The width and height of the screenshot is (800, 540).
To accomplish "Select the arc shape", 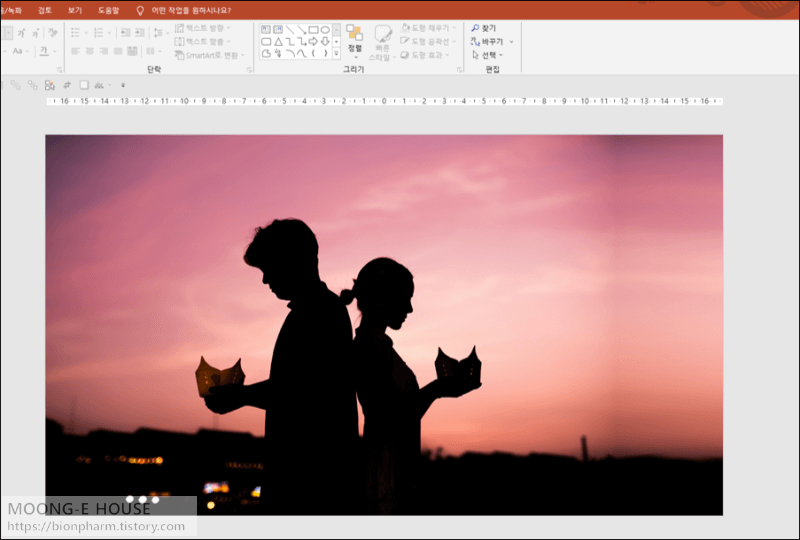I will click(x=290, y=53).
